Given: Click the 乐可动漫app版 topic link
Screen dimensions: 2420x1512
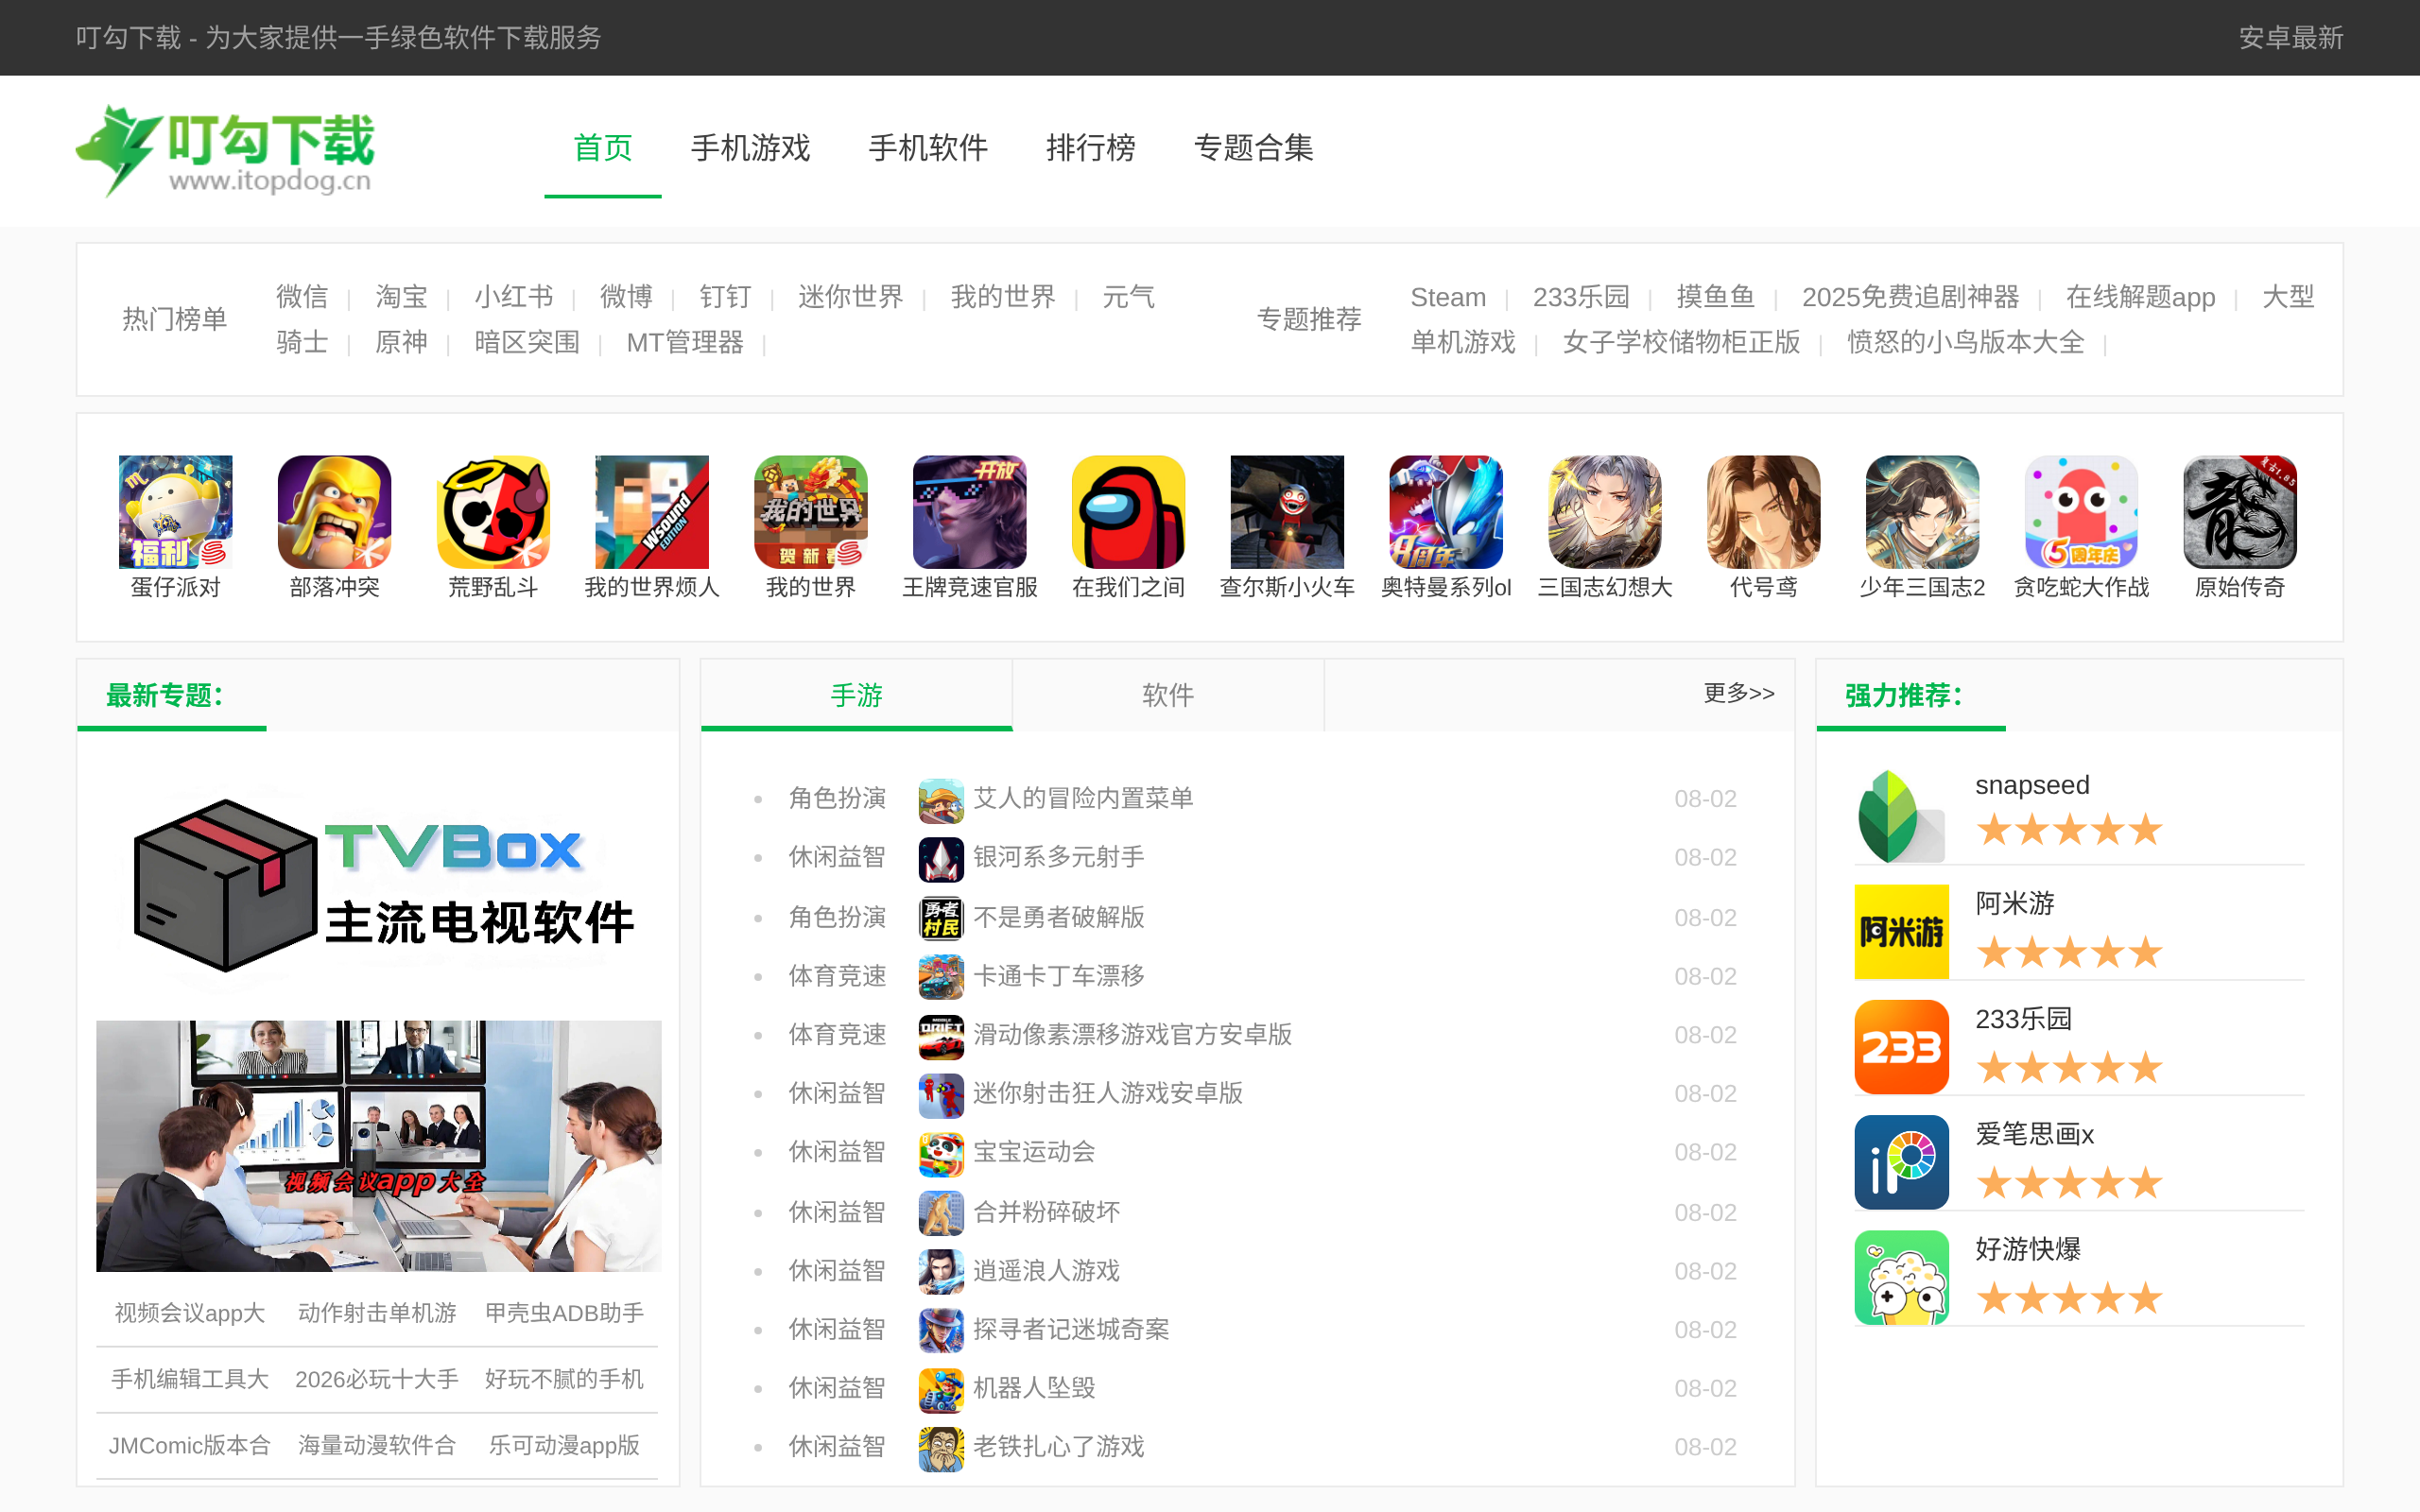Looking at the screenshot, I should click(565, 1445).
